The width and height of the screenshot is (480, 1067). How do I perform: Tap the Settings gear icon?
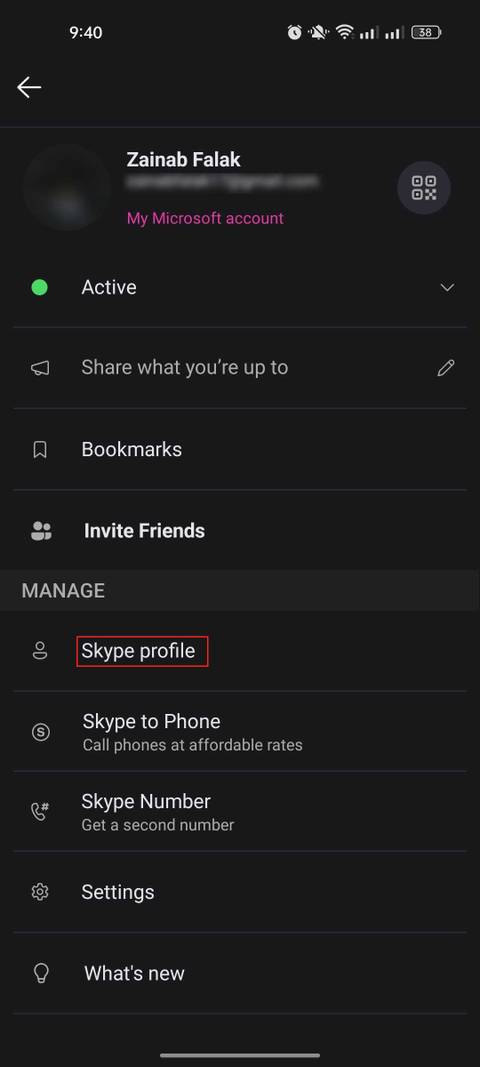pyautogui.click(x=40, y=891)
